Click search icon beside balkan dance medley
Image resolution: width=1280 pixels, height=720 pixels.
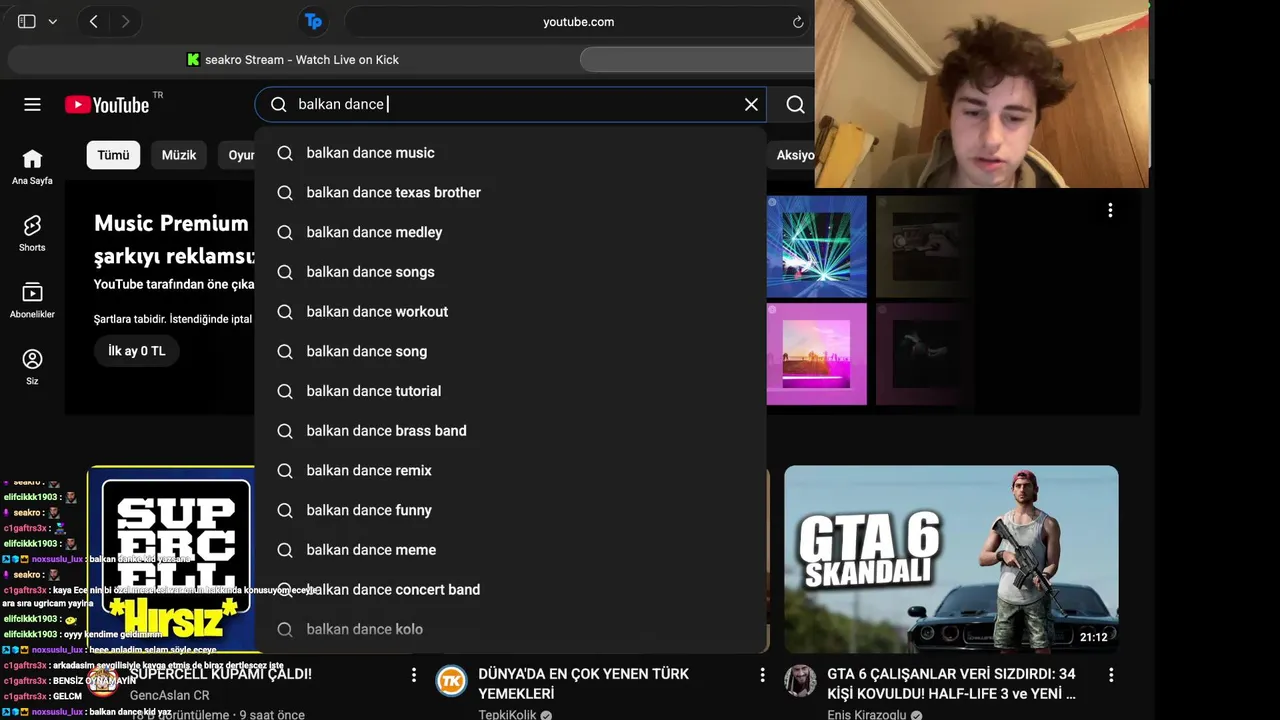point(285,232)
